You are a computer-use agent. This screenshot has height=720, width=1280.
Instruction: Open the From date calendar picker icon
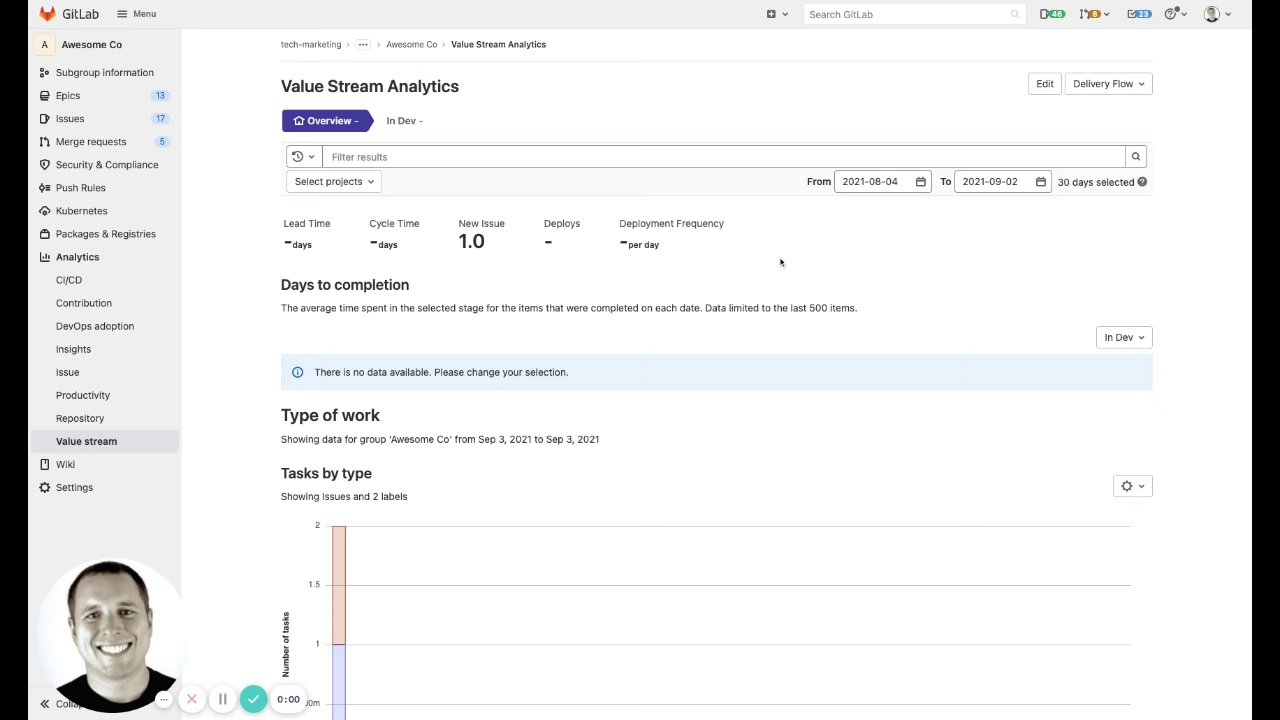[x=920, y=182]
